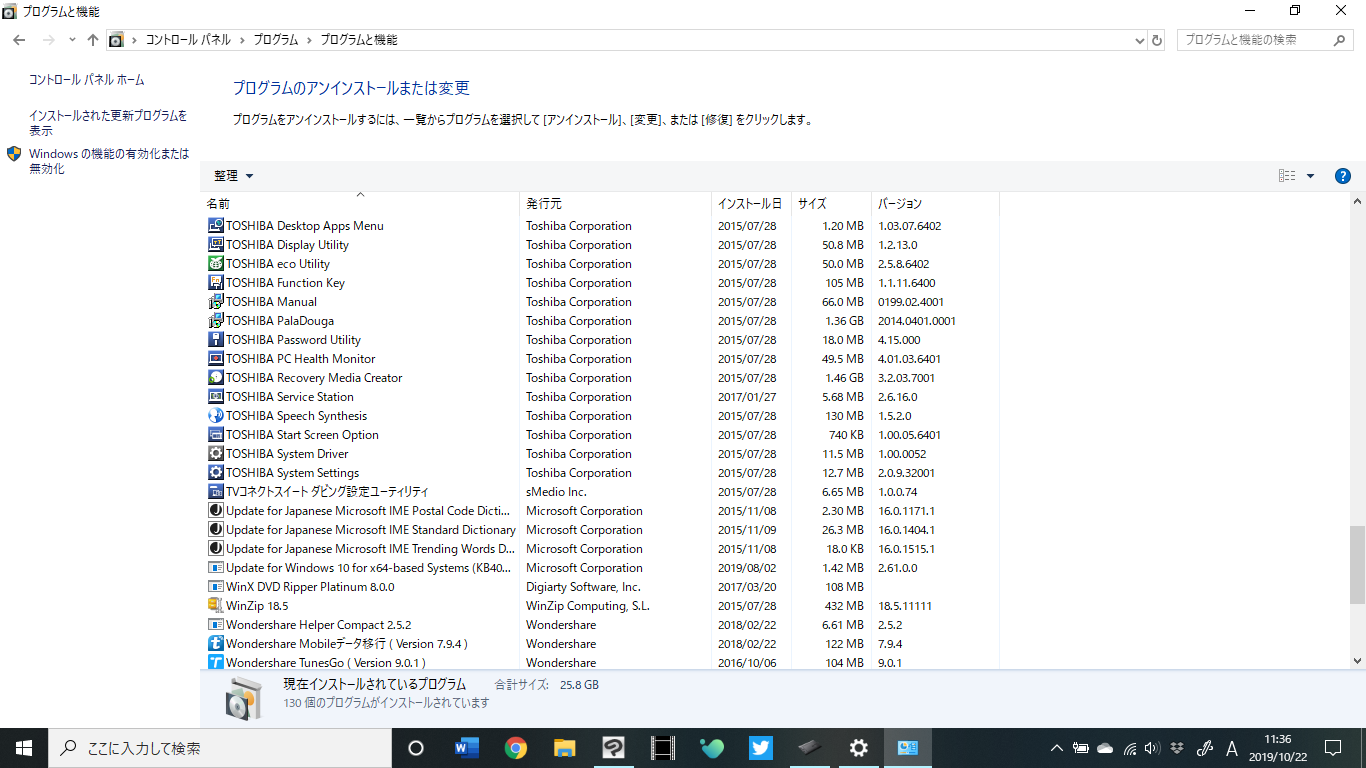This screenshot has width=1366, height=768.
Task: Click the vertical scrollbar thumb
Action: [x=1357, y=565]
